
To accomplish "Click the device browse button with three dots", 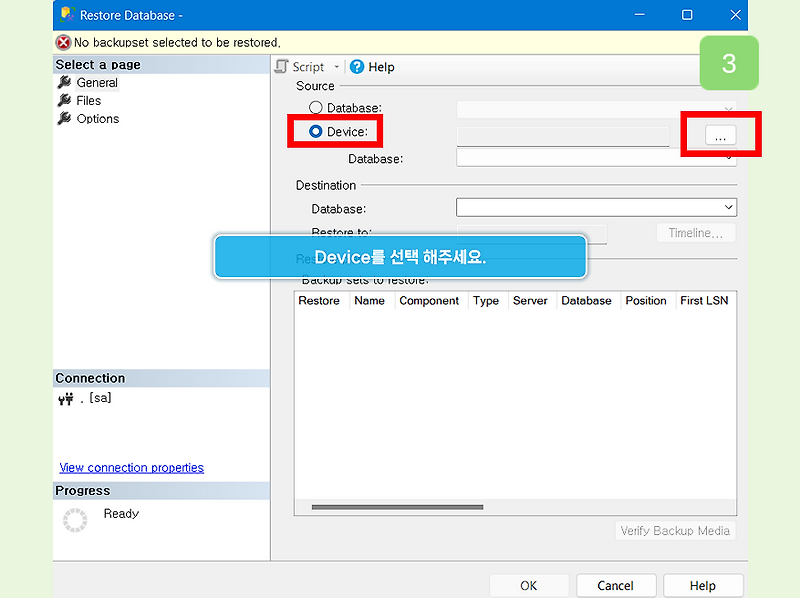I will pyautogui.click(x=721, y=134).
